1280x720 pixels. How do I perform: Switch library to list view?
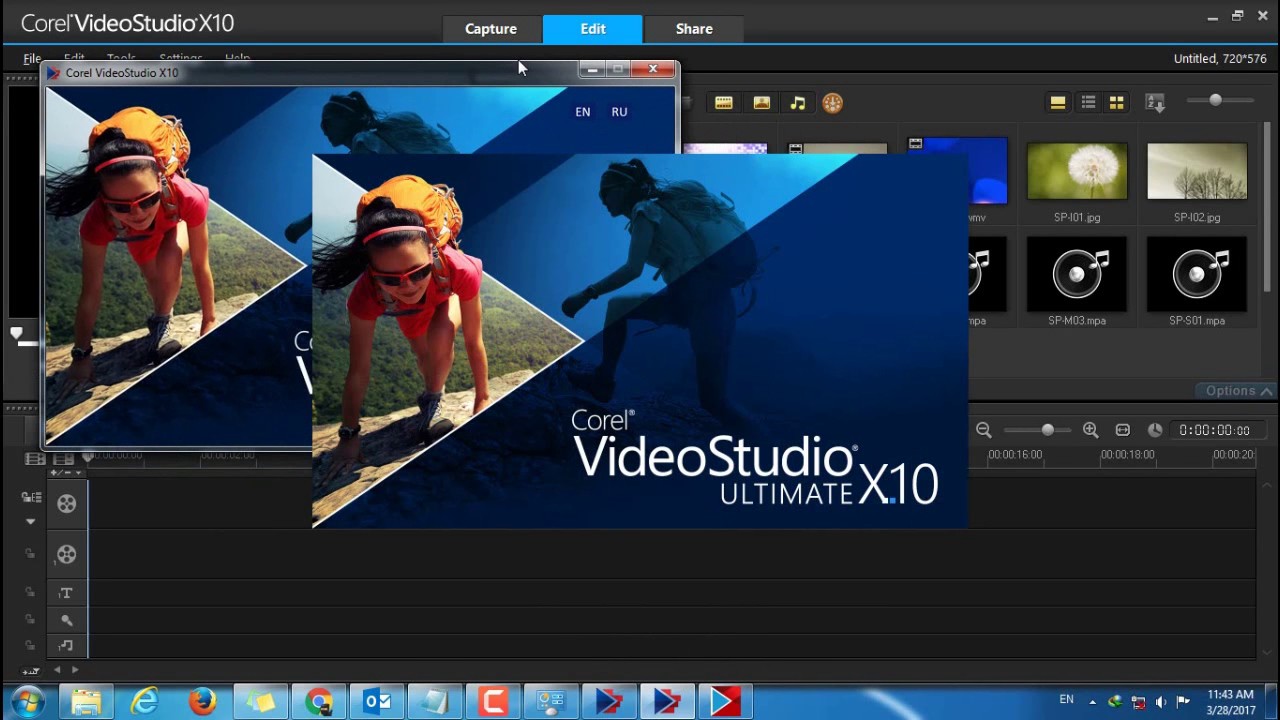(1088, 102)
